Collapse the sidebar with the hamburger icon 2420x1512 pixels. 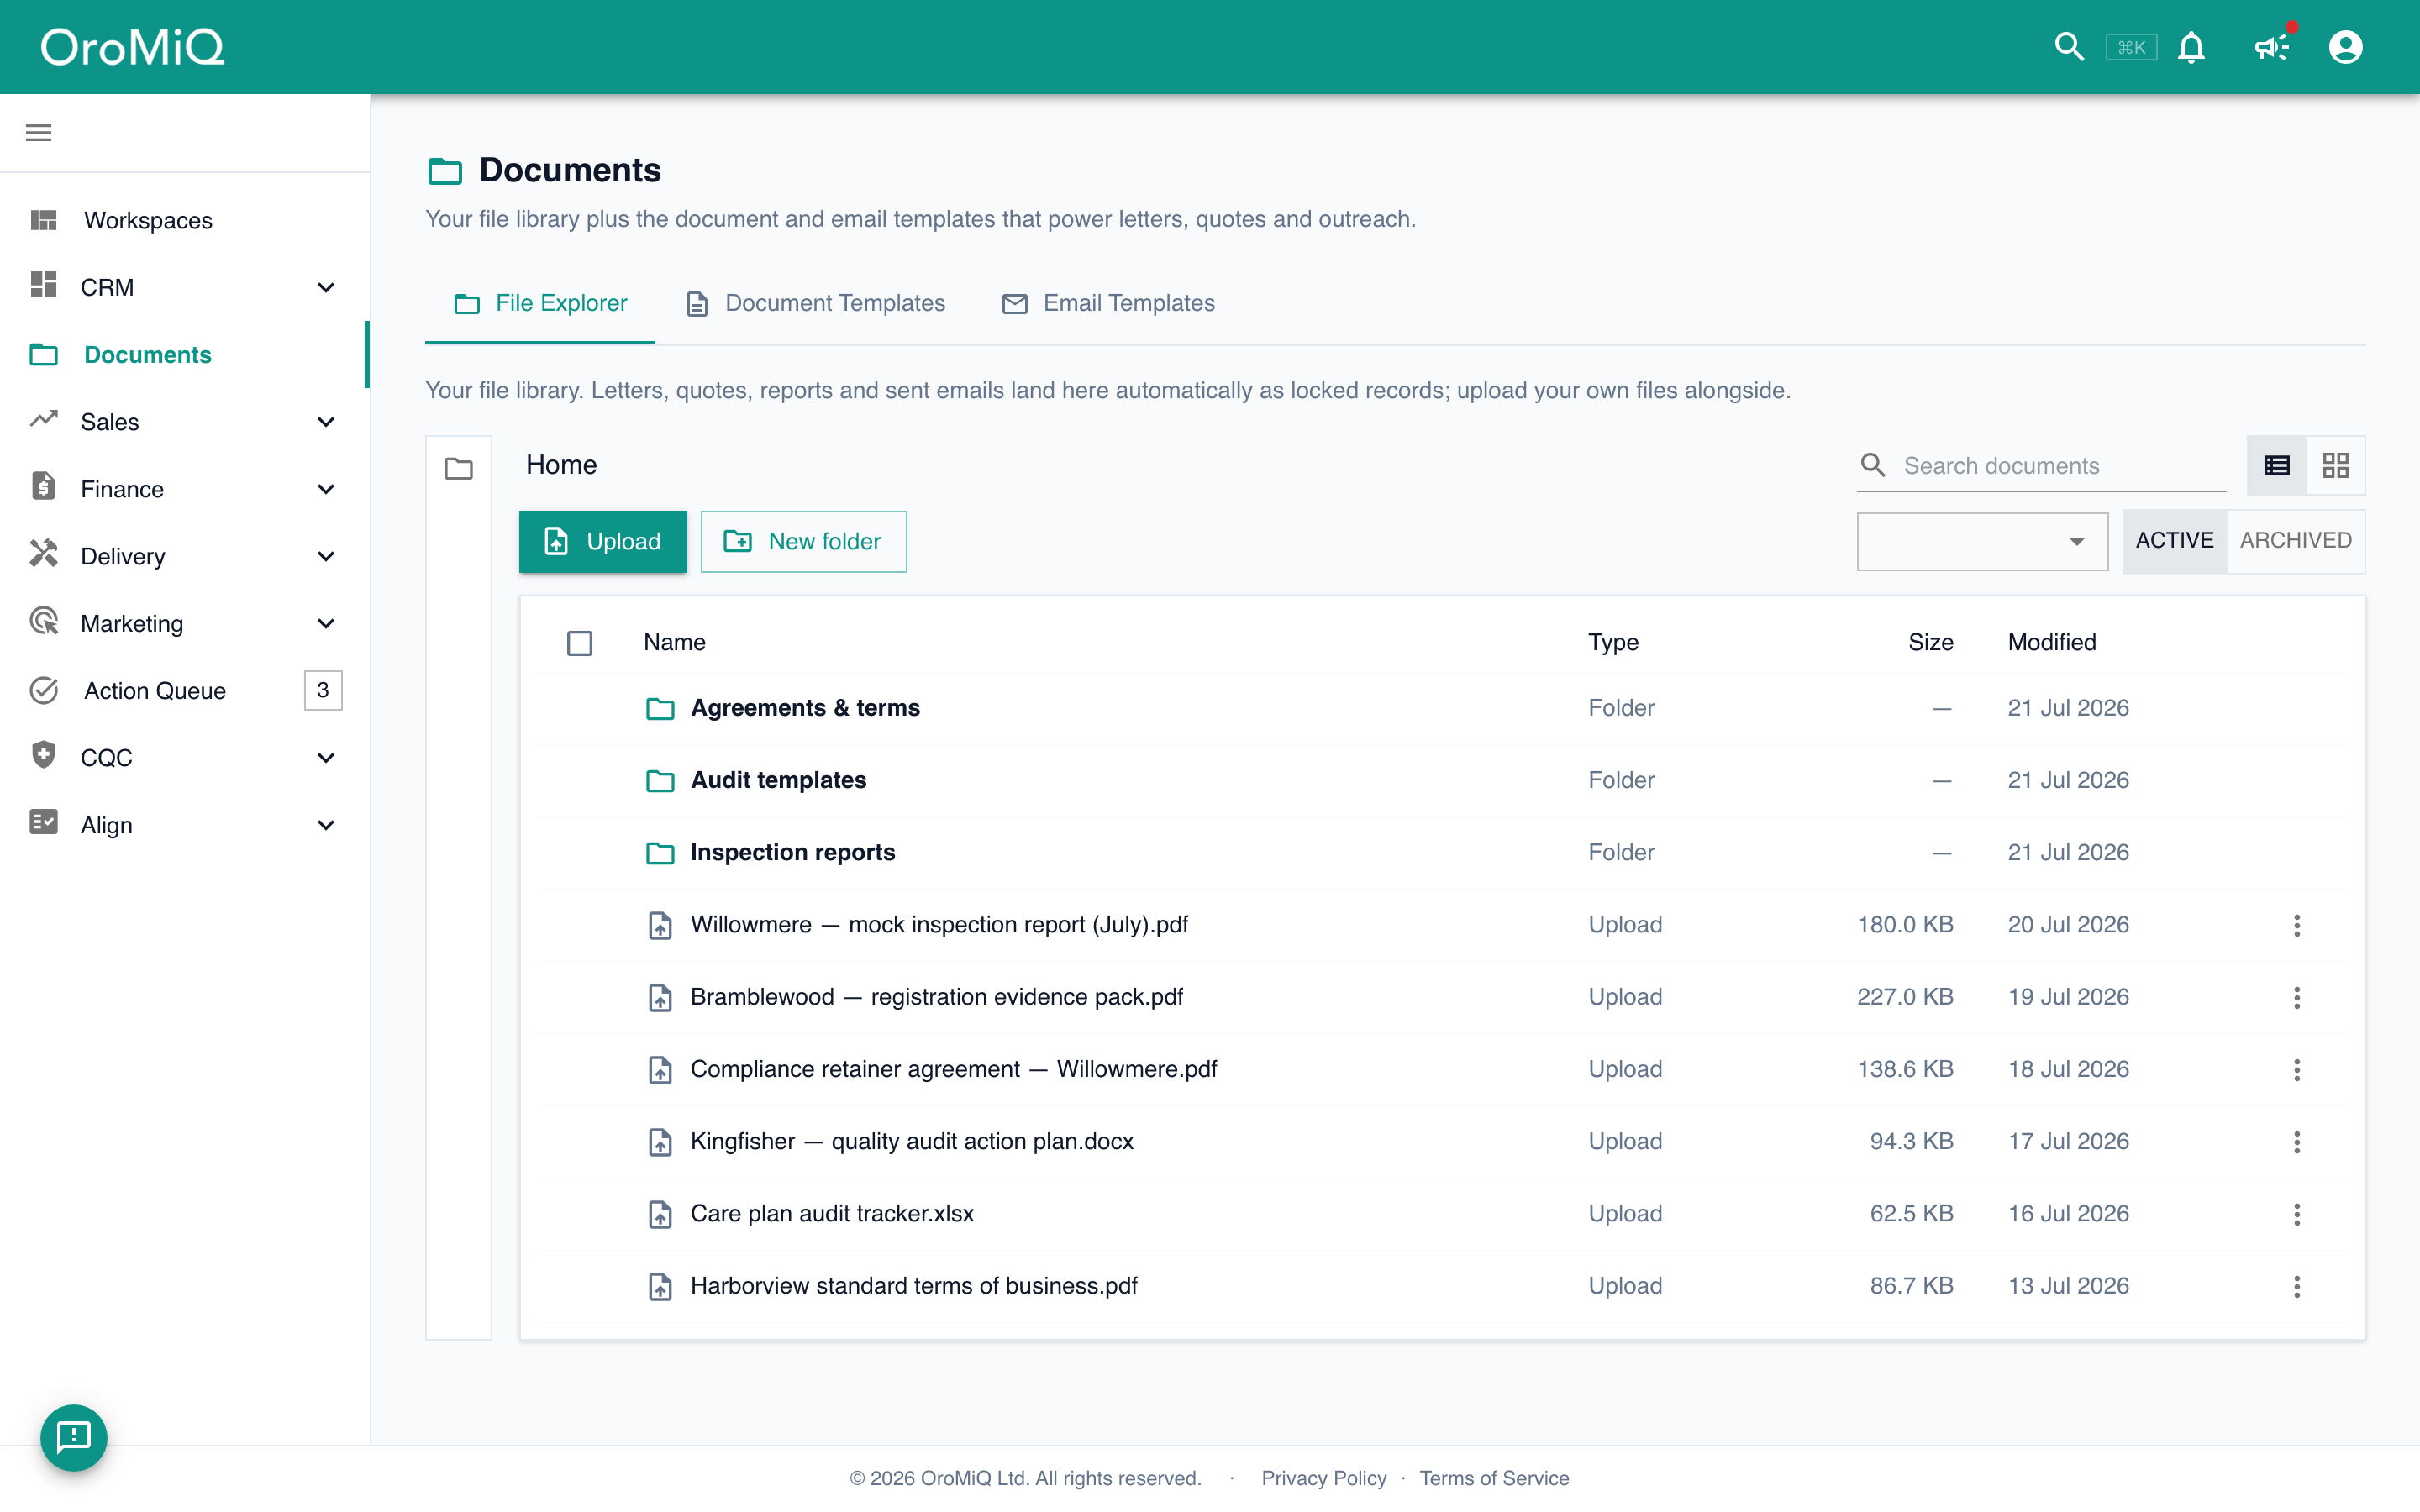point(38,133)
